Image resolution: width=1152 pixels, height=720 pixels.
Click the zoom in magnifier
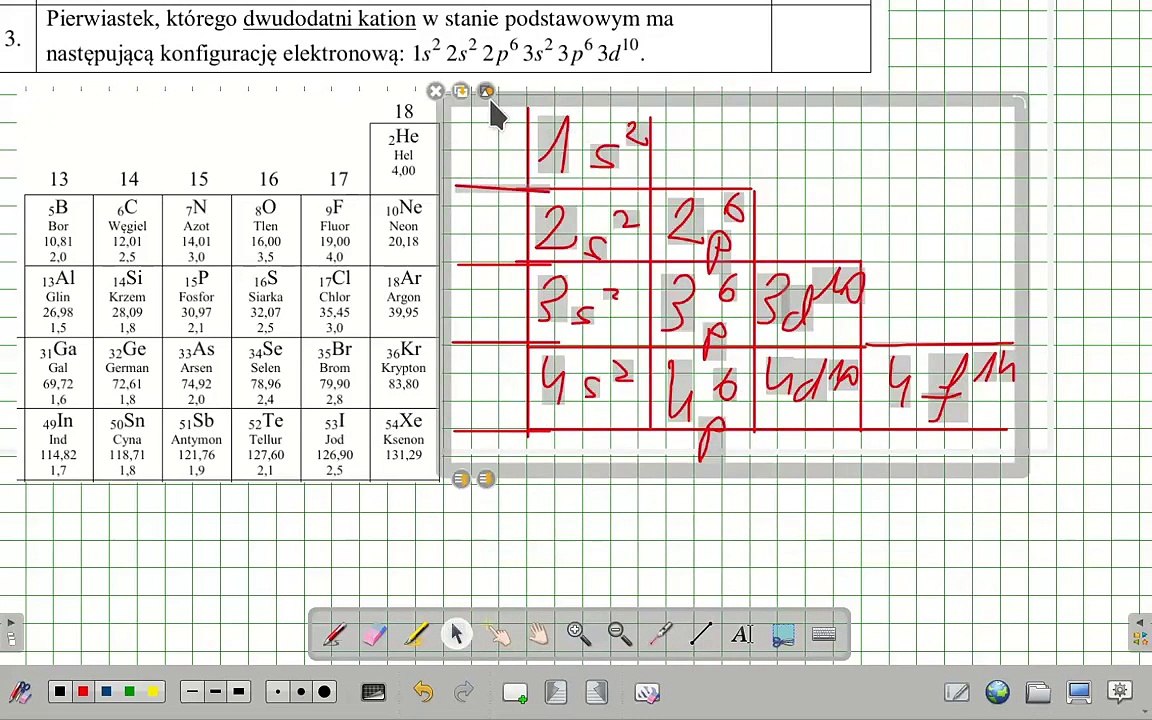point(579,633)
